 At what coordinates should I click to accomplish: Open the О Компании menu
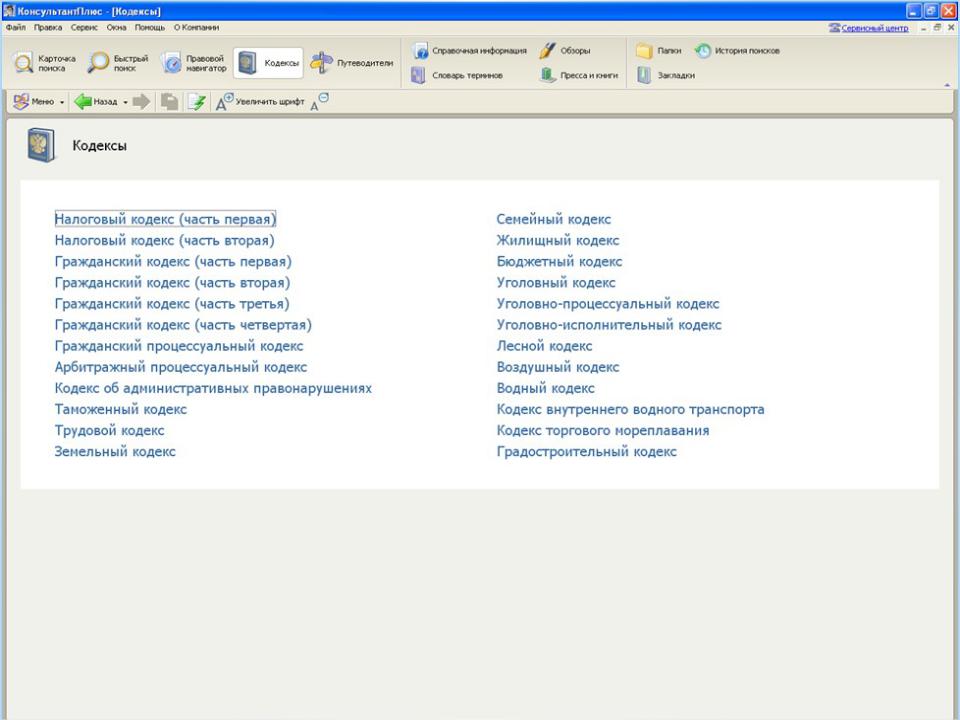196,28
